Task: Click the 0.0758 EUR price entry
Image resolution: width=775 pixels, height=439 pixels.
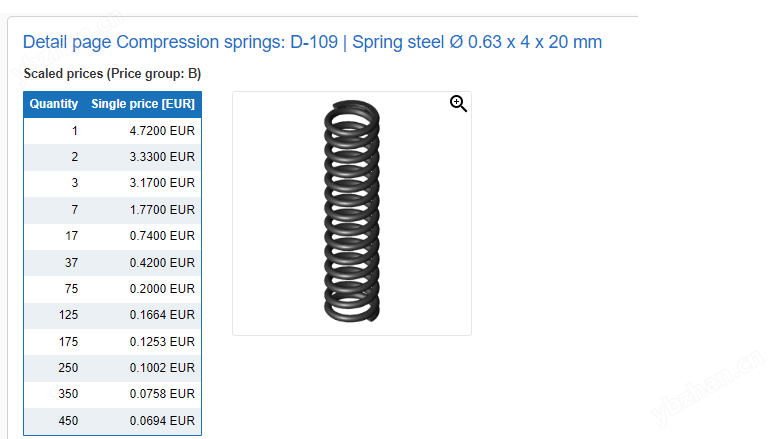Action: pos(162,394)
